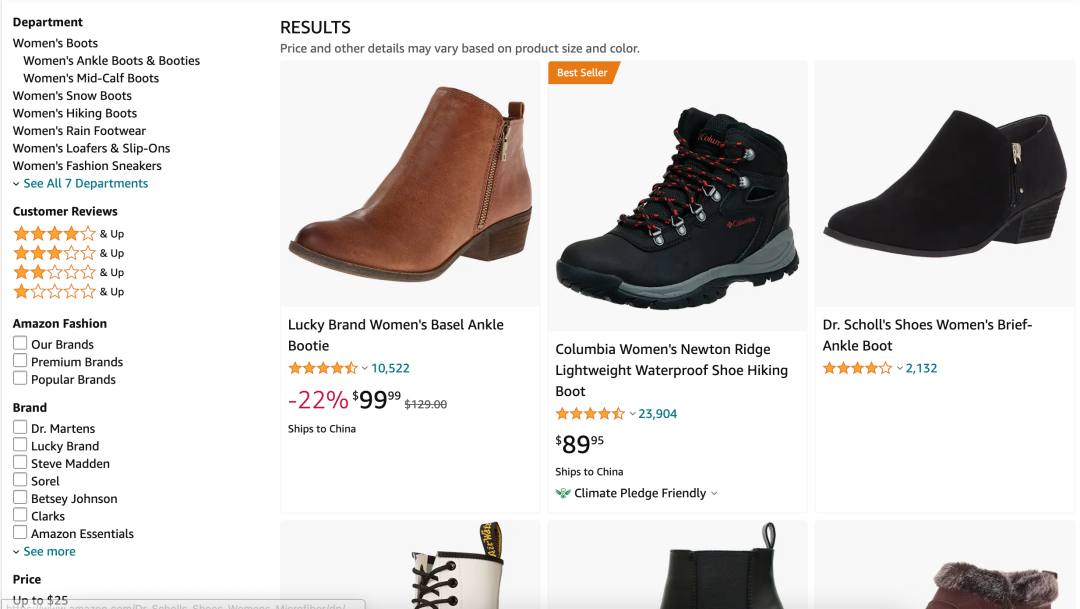The height and width of the screenshot is (609, 1080).
Task: Expand See All 7 Departments
Action: click(85, 184)
